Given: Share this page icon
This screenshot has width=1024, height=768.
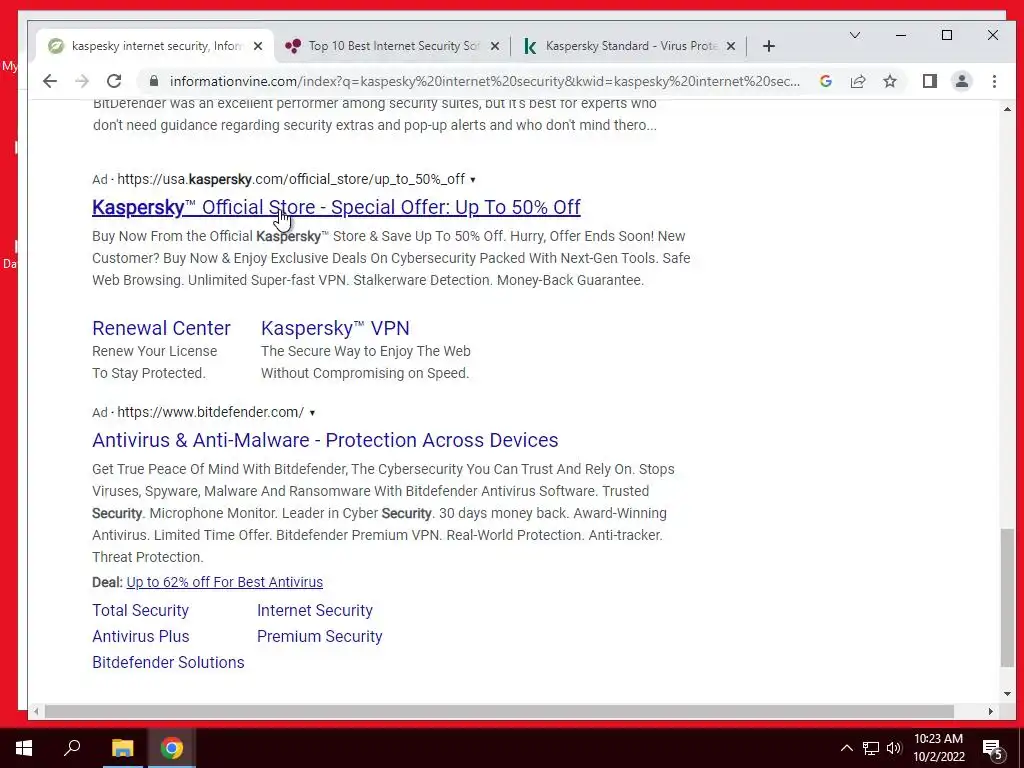Looking at the screenshot, I should (x=857, y=81).
